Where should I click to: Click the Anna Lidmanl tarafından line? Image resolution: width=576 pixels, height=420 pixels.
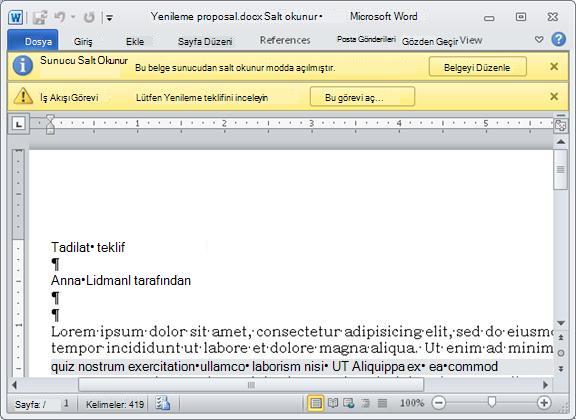click(121, 281)
